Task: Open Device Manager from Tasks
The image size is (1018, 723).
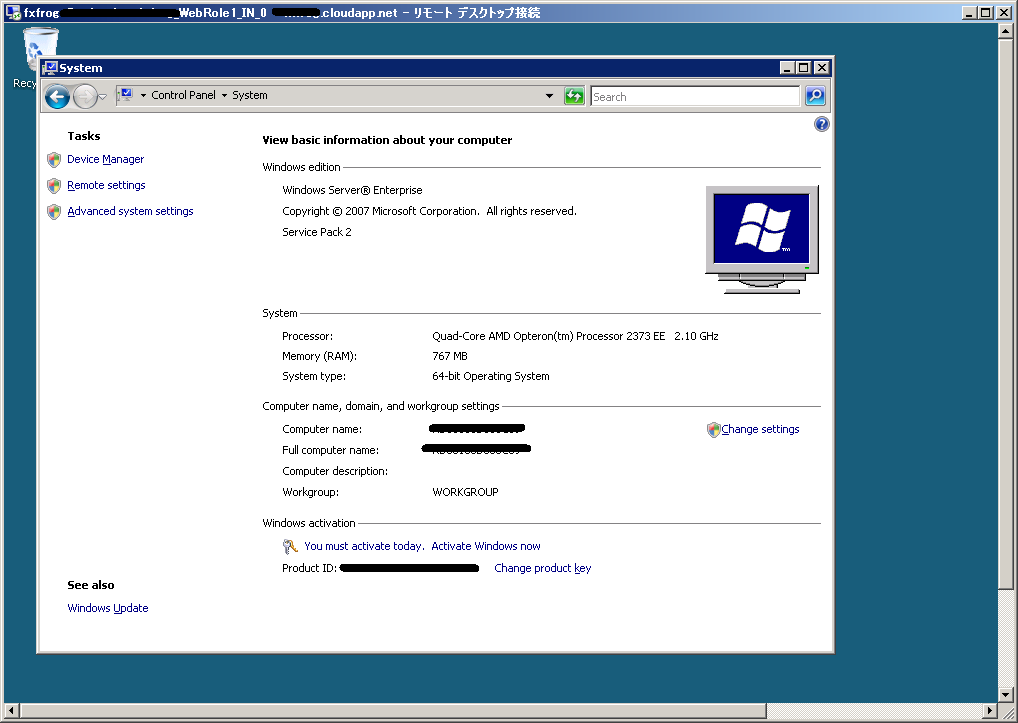Action: [105, 160]
